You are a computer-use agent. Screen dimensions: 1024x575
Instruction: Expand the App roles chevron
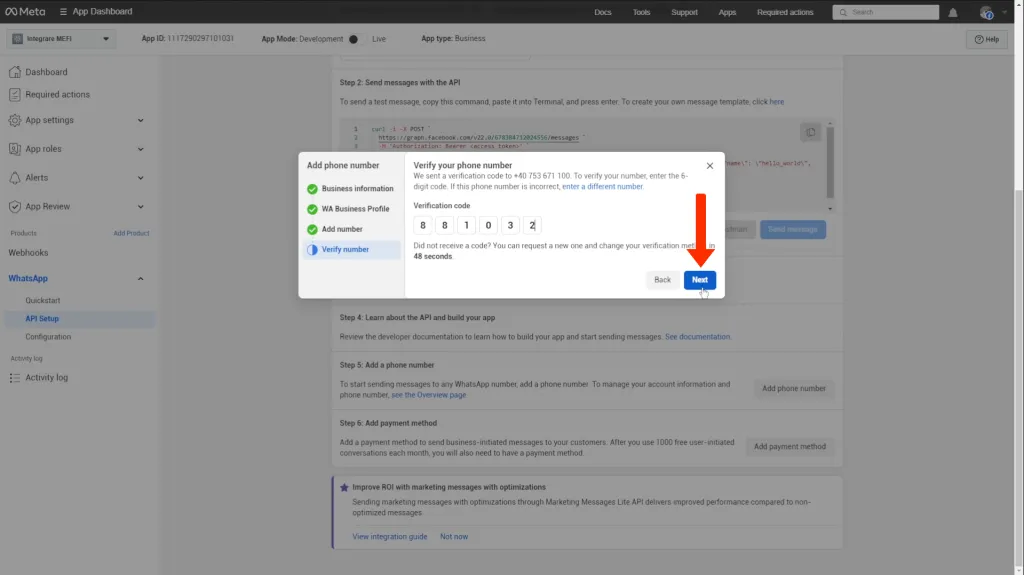(x=140, y=149)
